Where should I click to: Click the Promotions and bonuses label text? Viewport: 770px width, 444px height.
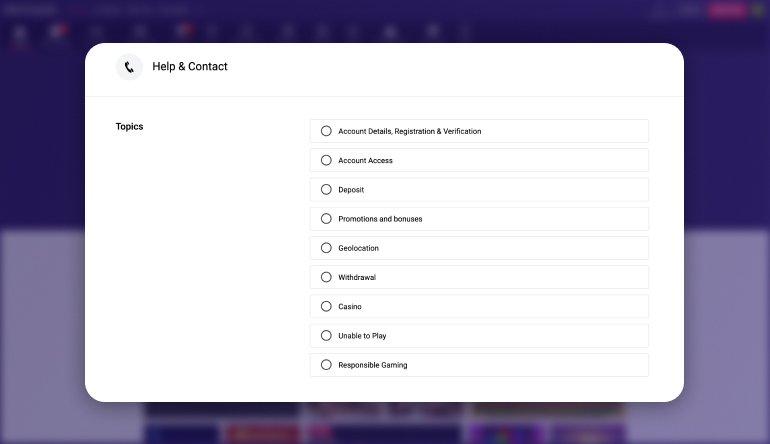[380, 219]
